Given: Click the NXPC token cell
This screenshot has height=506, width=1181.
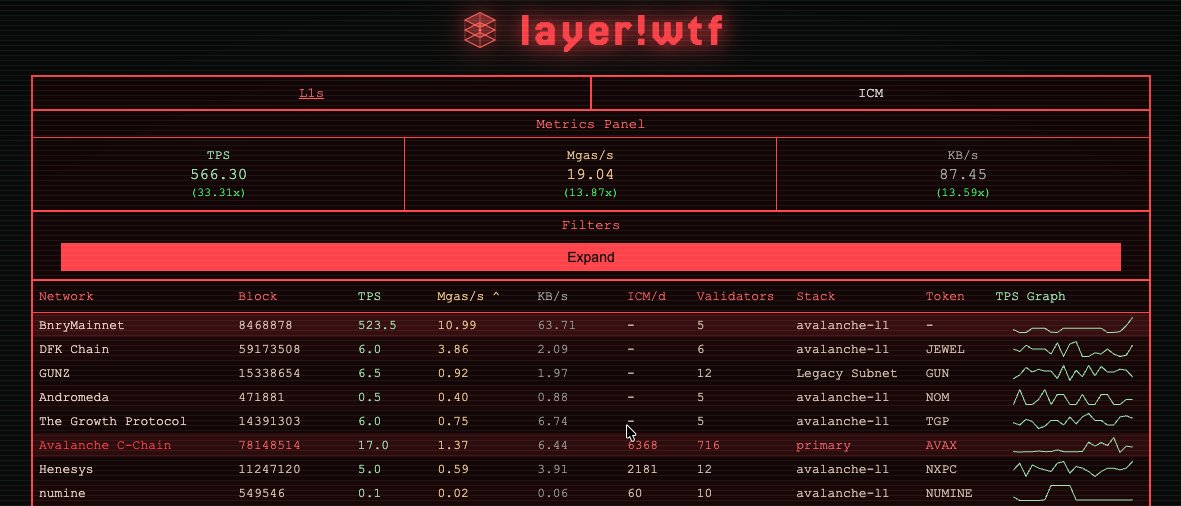Looking at the screenshot, I should coord(941,469).
